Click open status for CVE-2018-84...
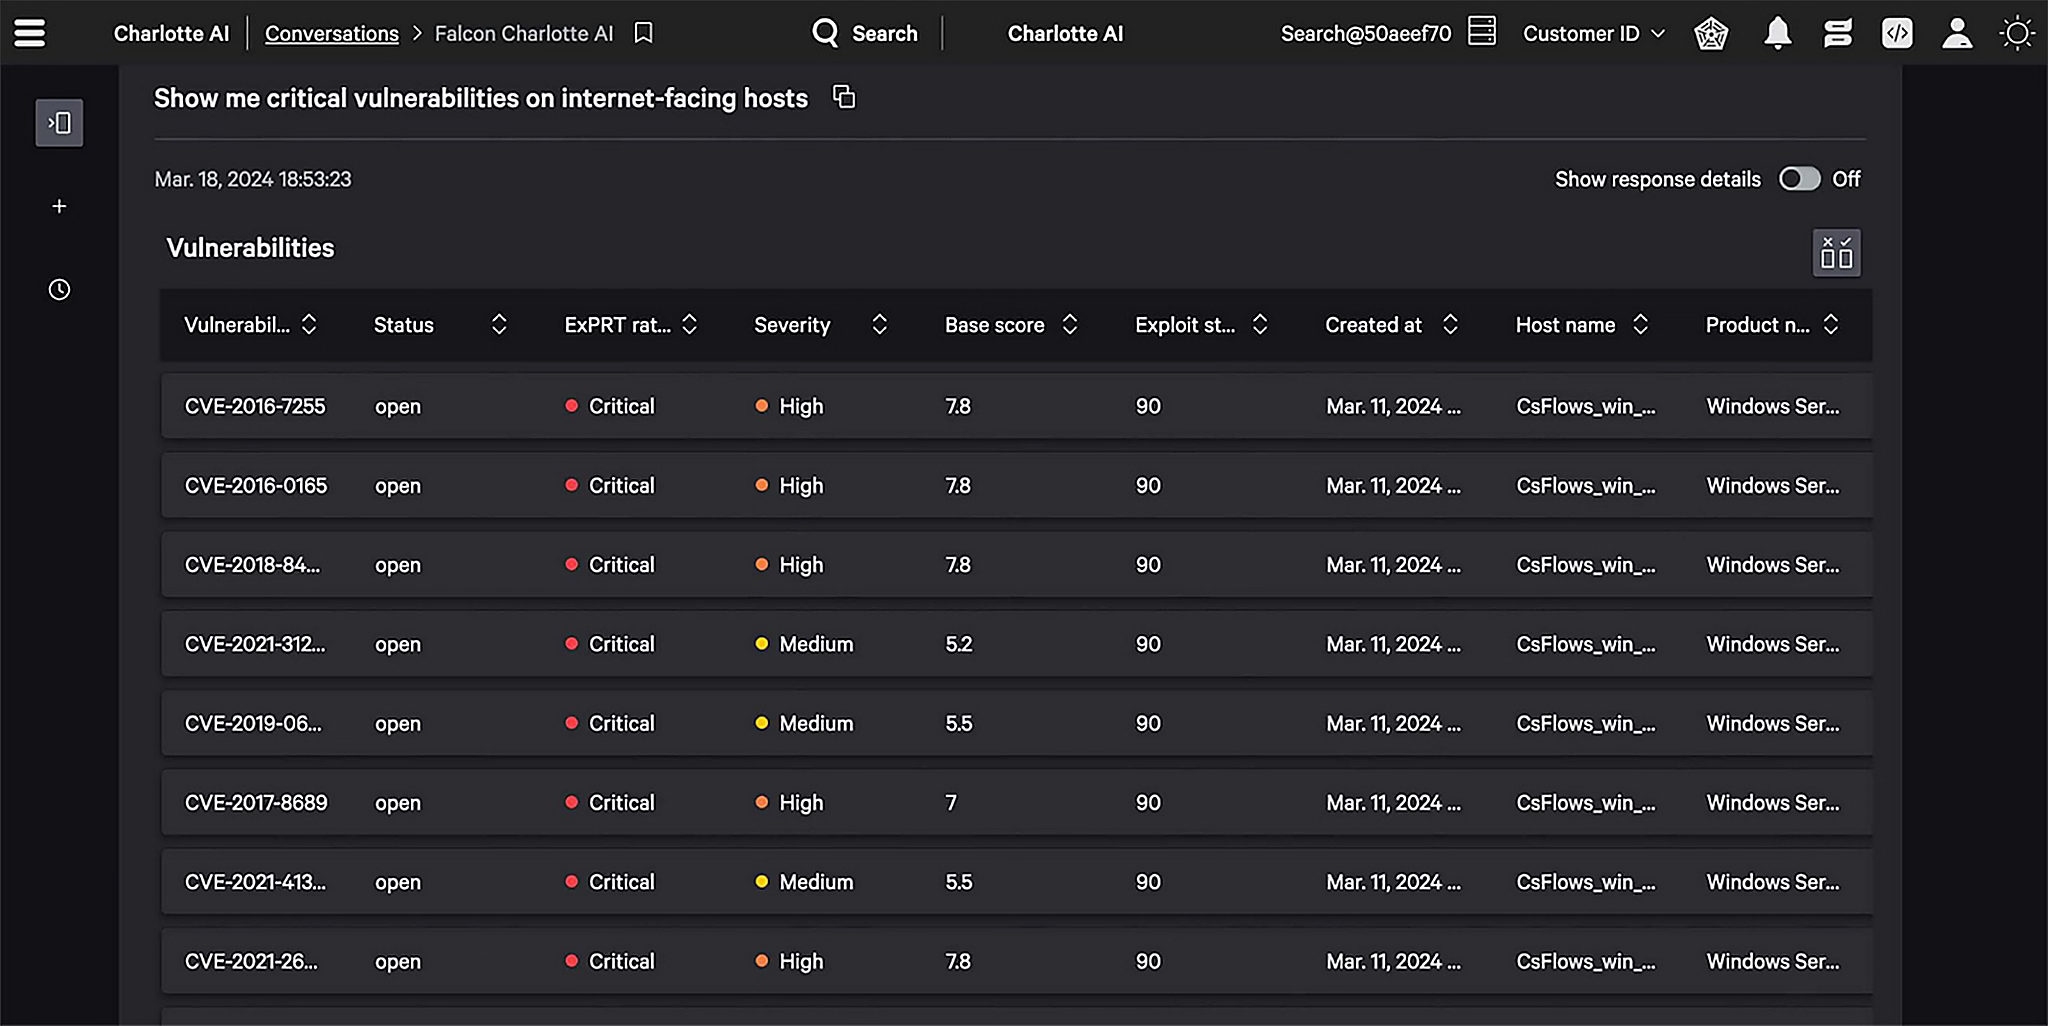Viewport: 2048px width, 1026px height. (398, 566)
